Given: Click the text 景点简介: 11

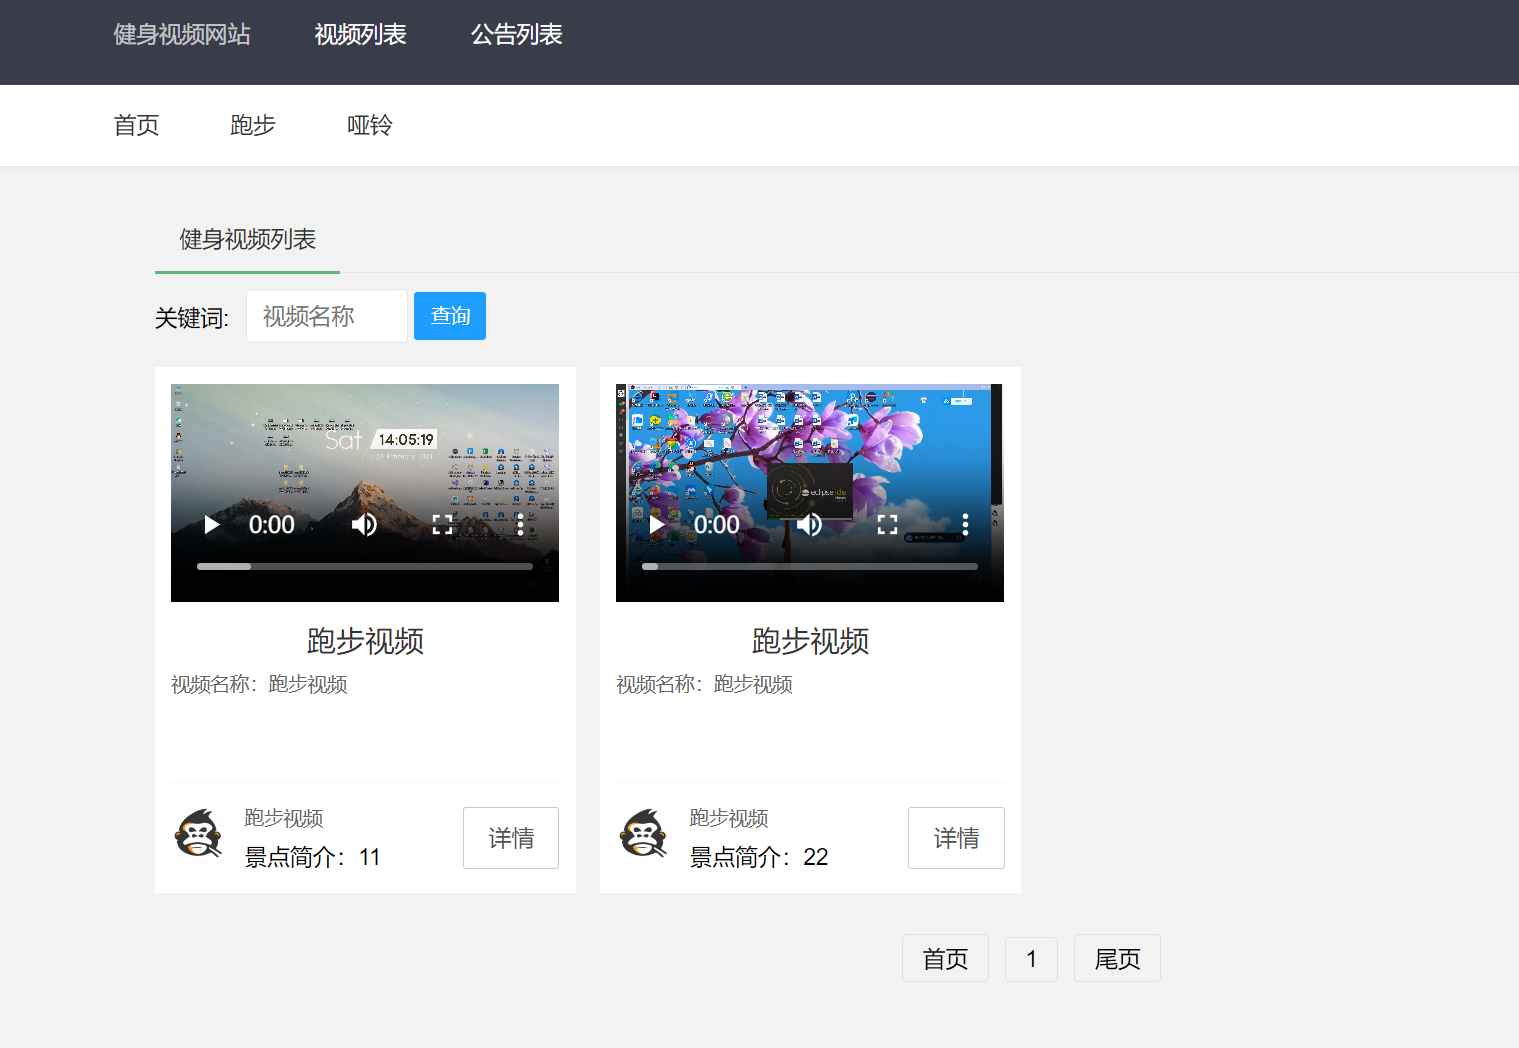Looking at the screenshot, I should point(312,857).
